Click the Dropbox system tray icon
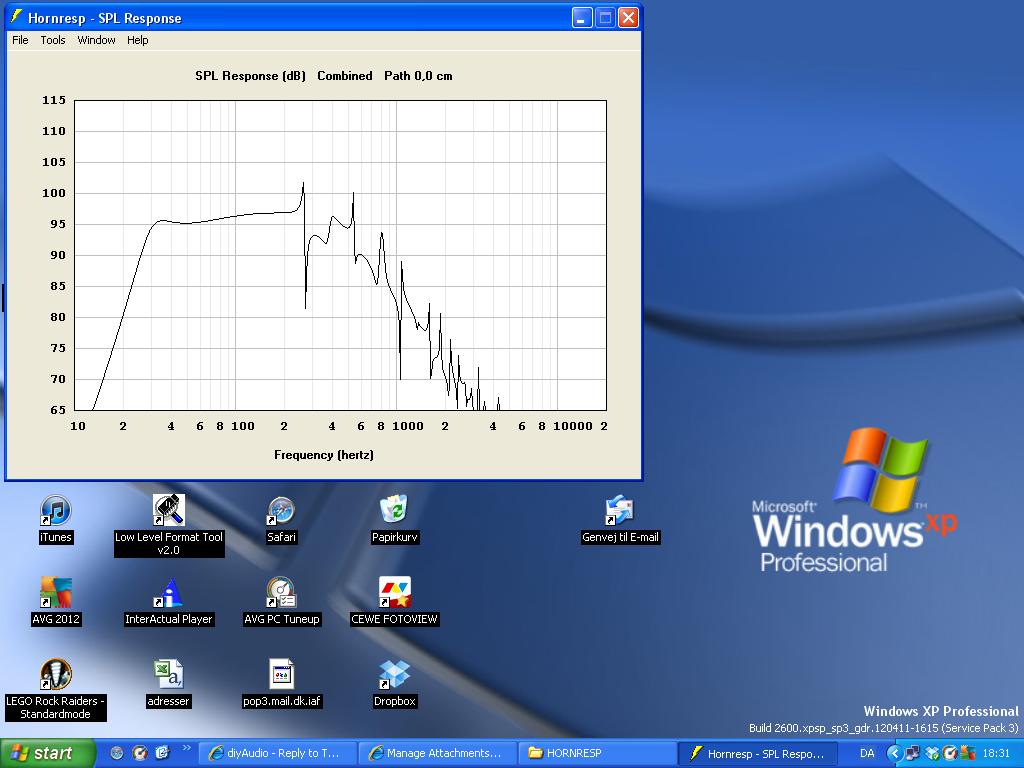Image resolution: width=1024 pixels, height=768 pixels. pyautogui.click(x=933, y=754)
